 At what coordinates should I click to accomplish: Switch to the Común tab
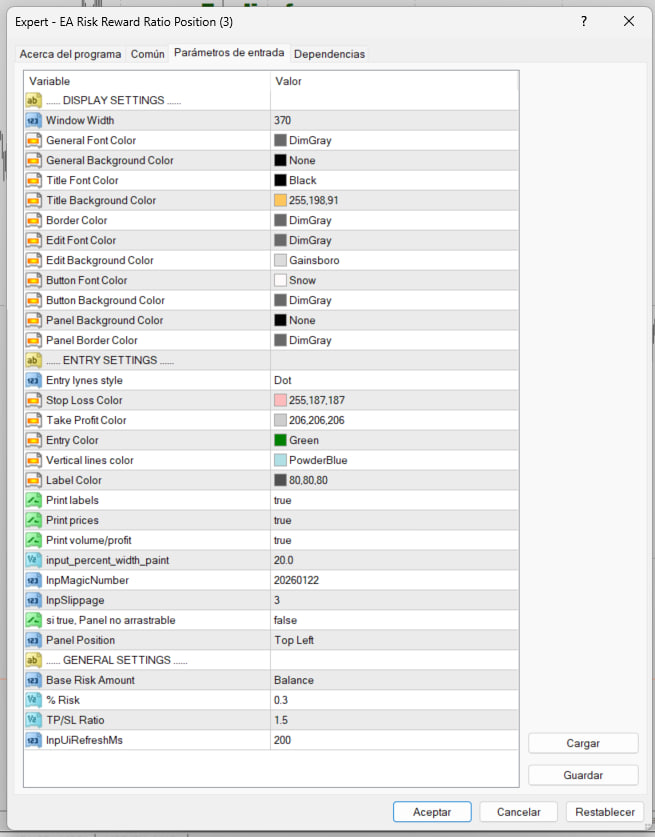click(148, 54)
